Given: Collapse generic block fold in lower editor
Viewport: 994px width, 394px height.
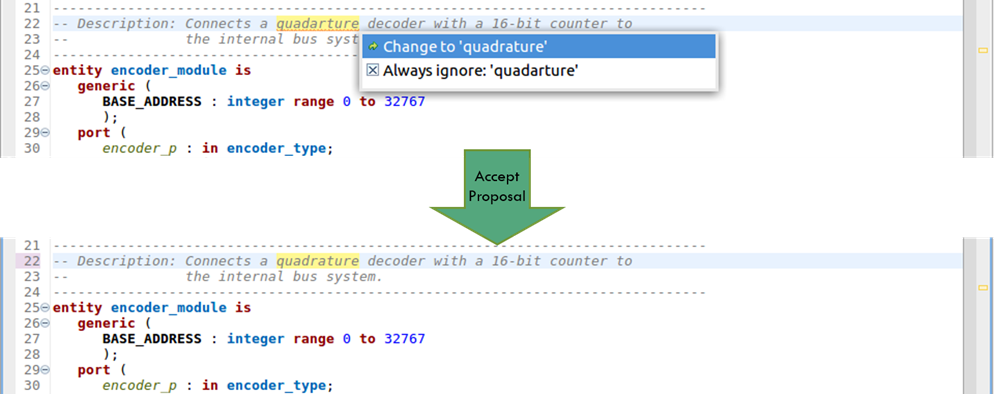Looking at the screenshot, I should (x=45, y=324).
